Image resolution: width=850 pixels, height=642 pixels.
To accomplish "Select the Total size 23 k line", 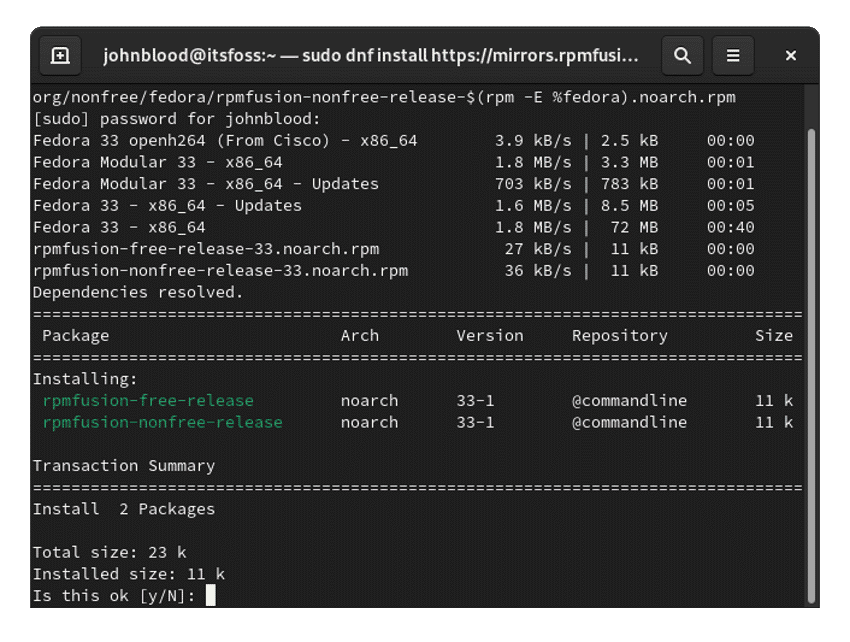I will [106, 552].
